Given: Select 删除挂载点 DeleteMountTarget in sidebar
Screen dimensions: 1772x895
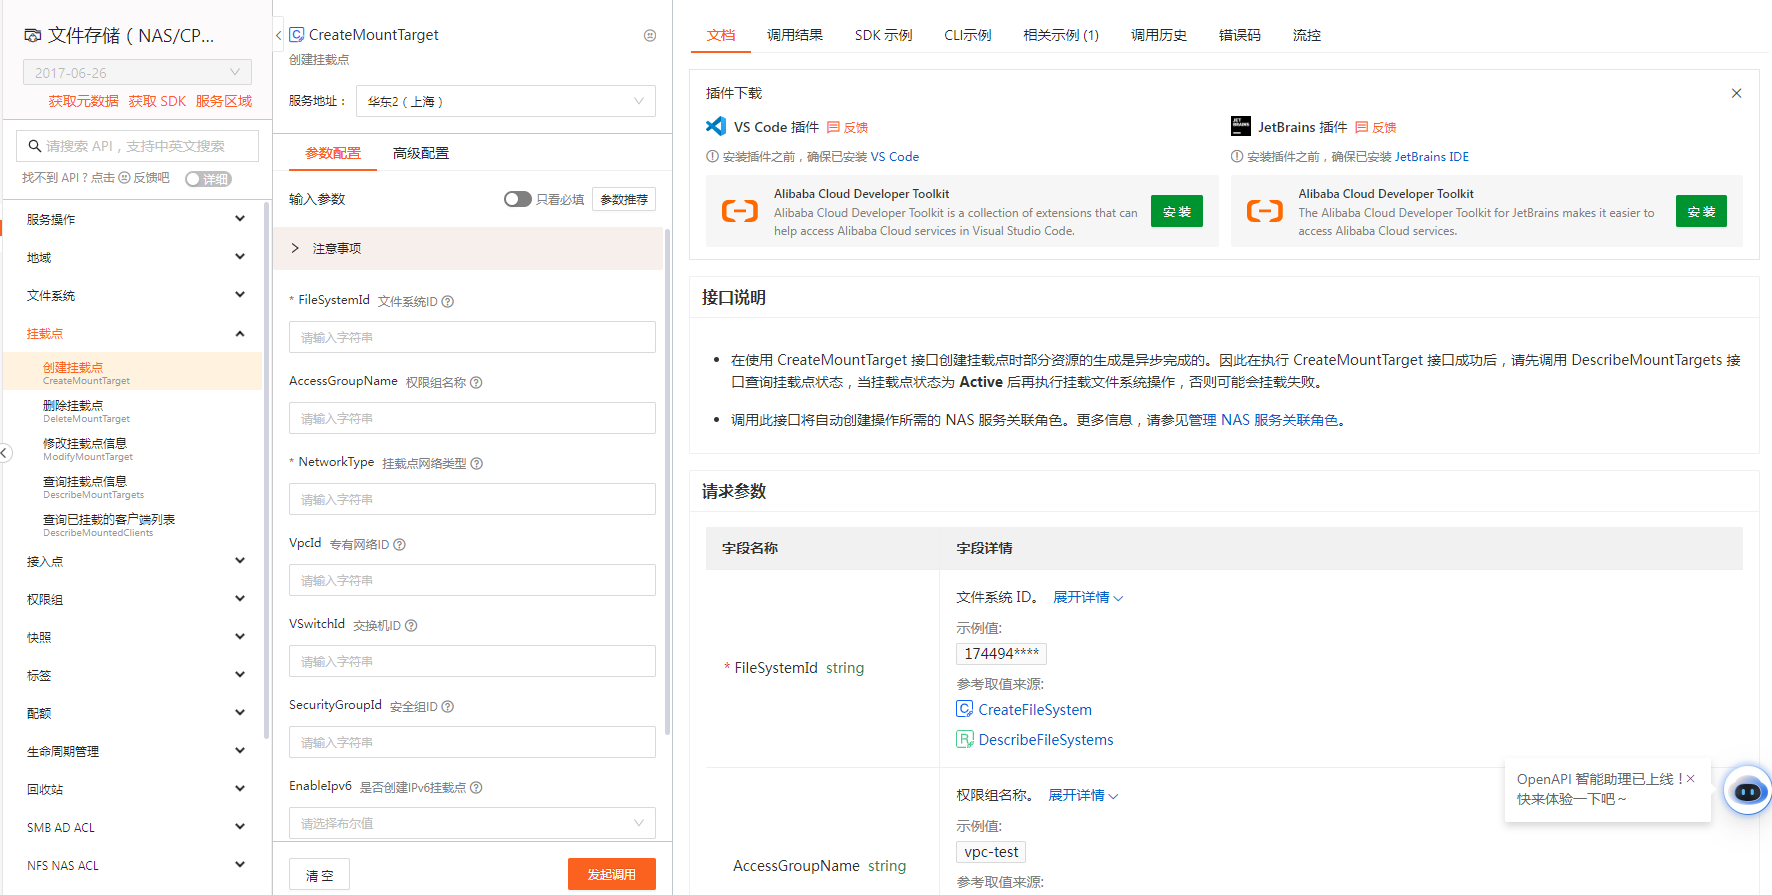Looking at the screenshot, I should click(135, 411).
